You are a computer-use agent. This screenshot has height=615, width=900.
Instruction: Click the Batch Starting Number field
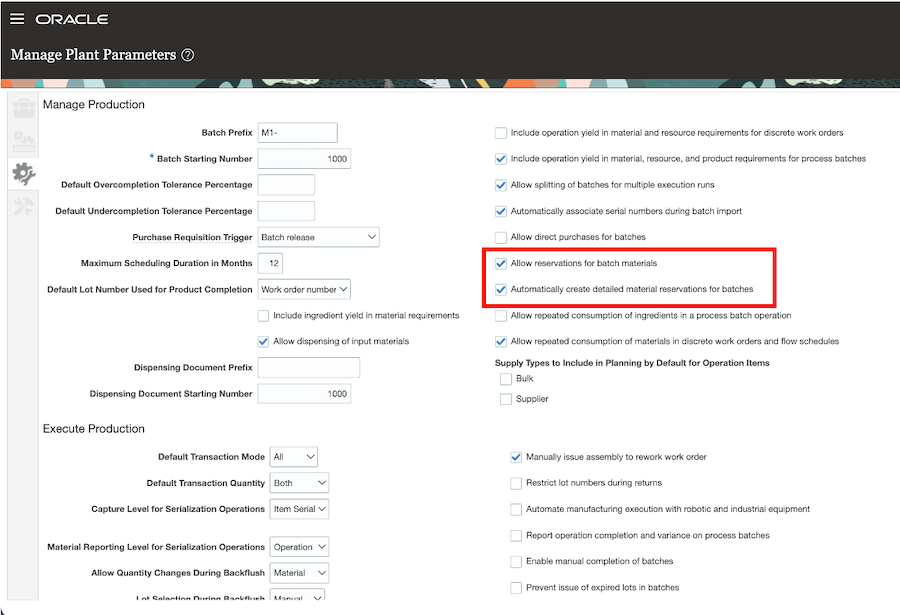[x=304, y=159]
